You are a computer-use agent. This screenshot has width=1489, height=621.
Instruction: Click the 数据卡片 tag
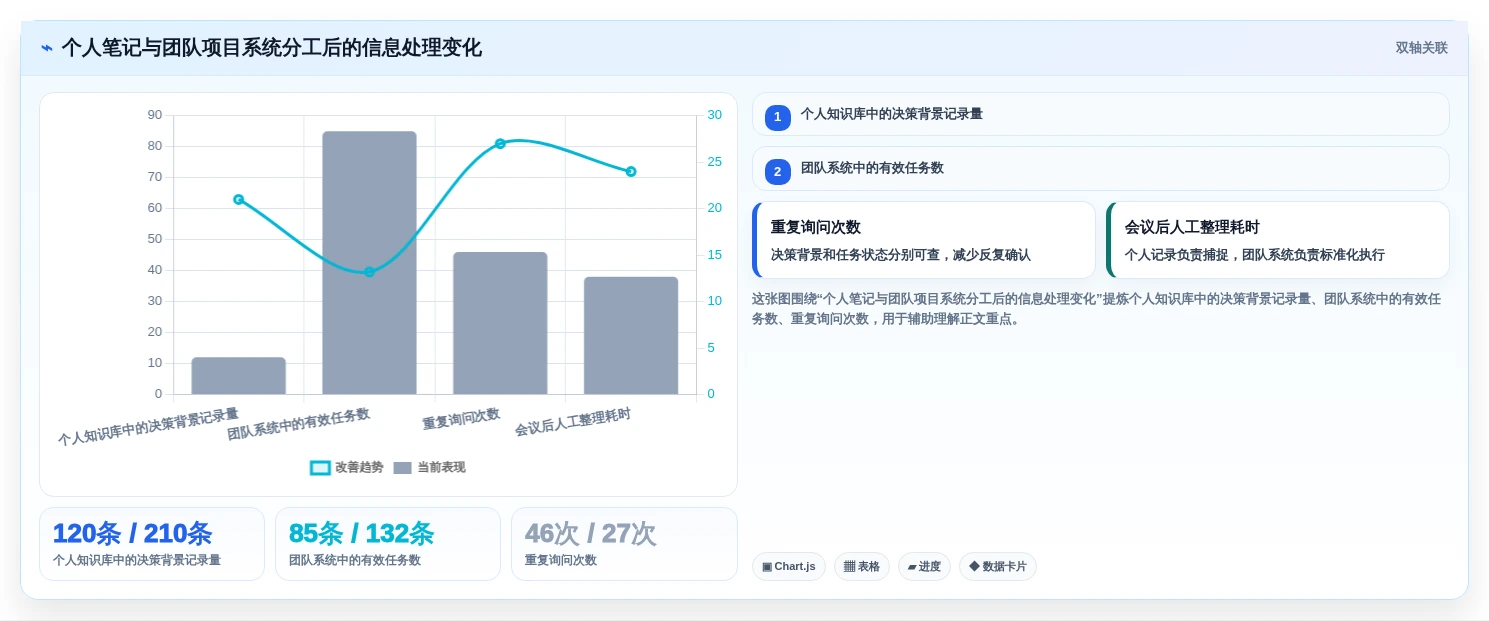997,566
